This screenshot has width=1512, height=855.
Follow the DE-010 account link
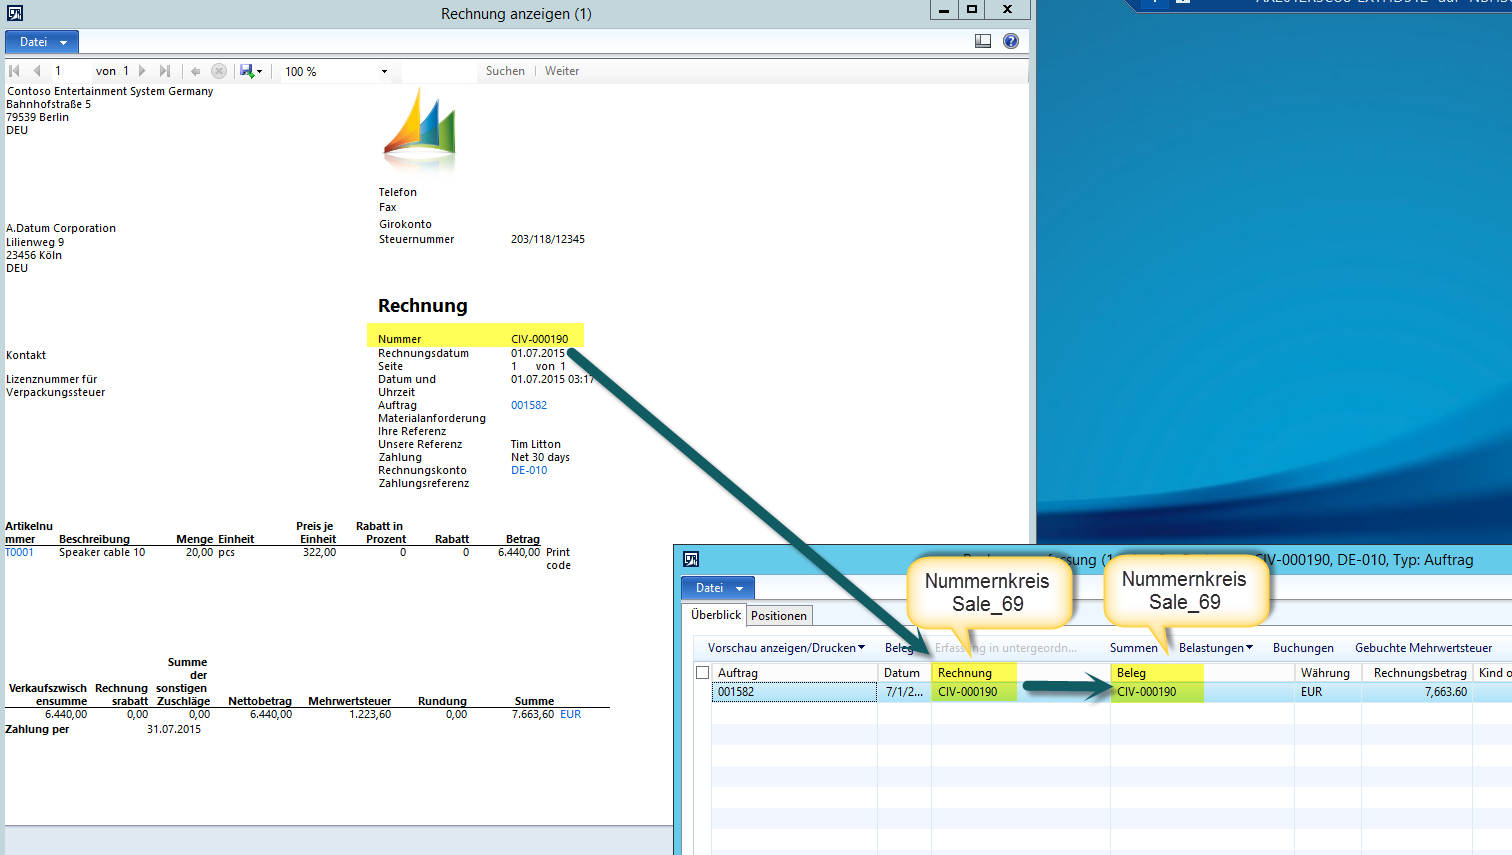[529, 470]
